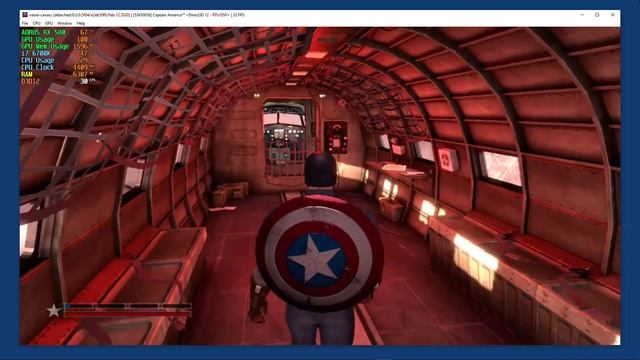640x360 pixels.
Task: Click the star icon beside the health bar
Action: pos(53,311)
